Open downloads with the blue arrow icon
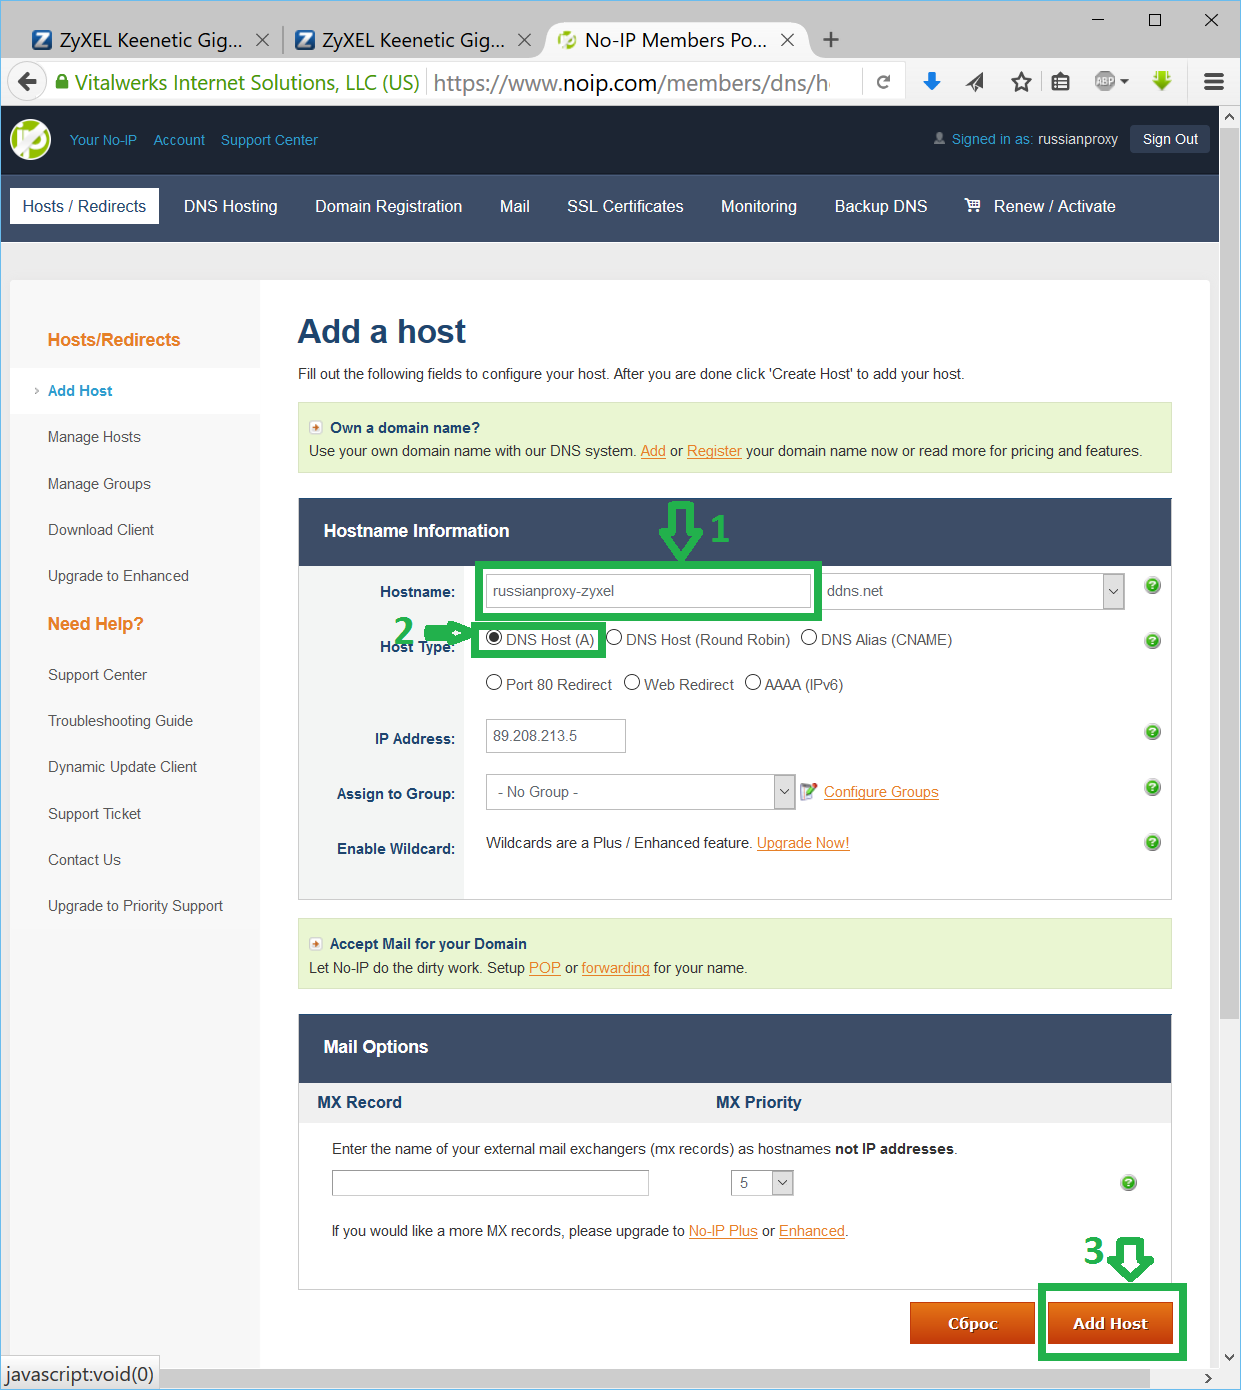Viewport: 1241px width, 1390px height. tap(931, 81)
